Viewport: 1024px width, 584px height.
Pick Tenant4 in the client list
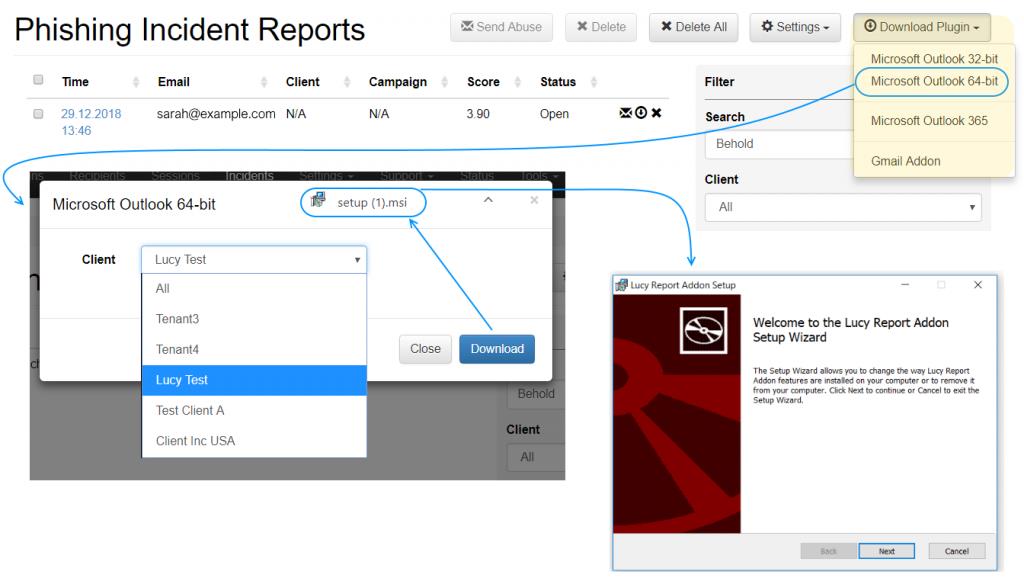tap(254, 349)
